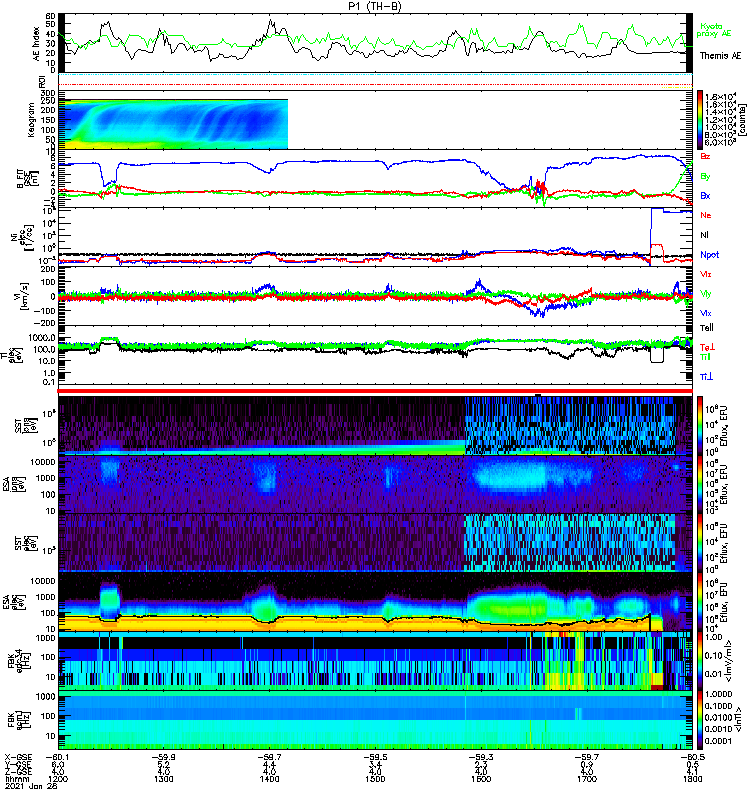Viewport: 750px width, 800px height.
Task: Click the [counts] unit label
Action: pos(744,120)
